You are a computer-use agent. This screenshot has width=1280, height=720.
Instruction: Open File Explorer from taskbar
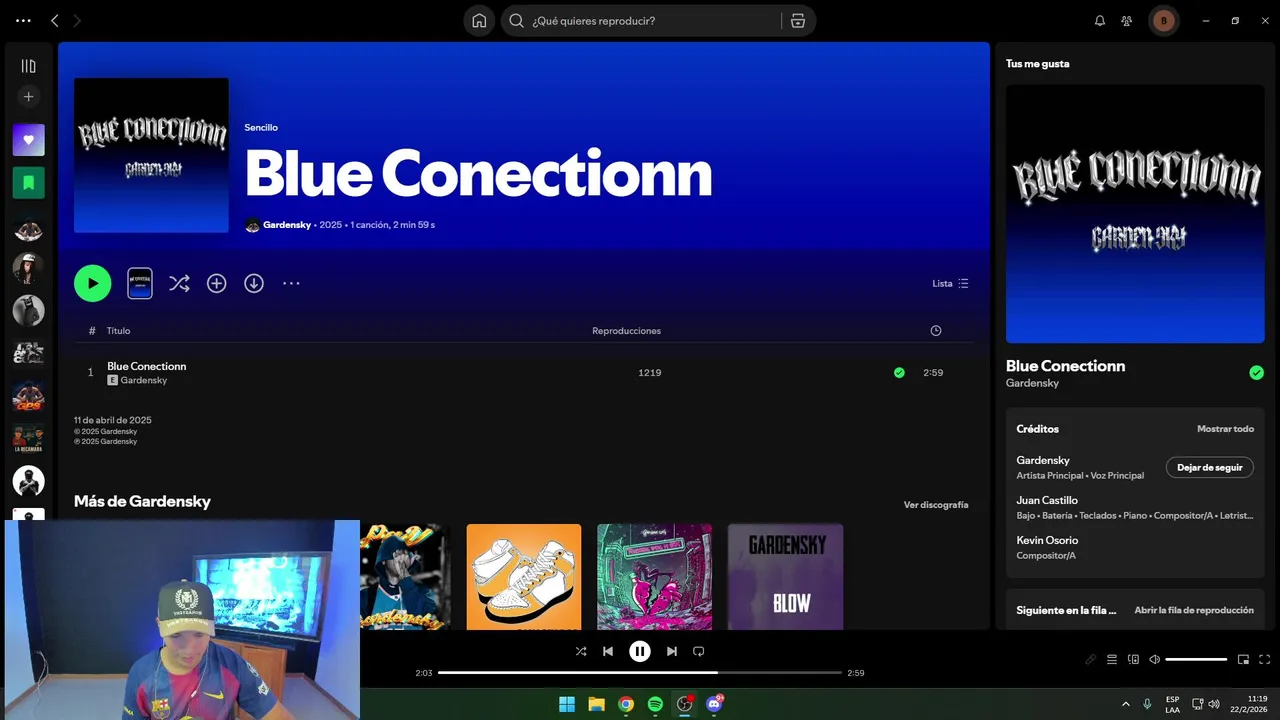(596, 704)
